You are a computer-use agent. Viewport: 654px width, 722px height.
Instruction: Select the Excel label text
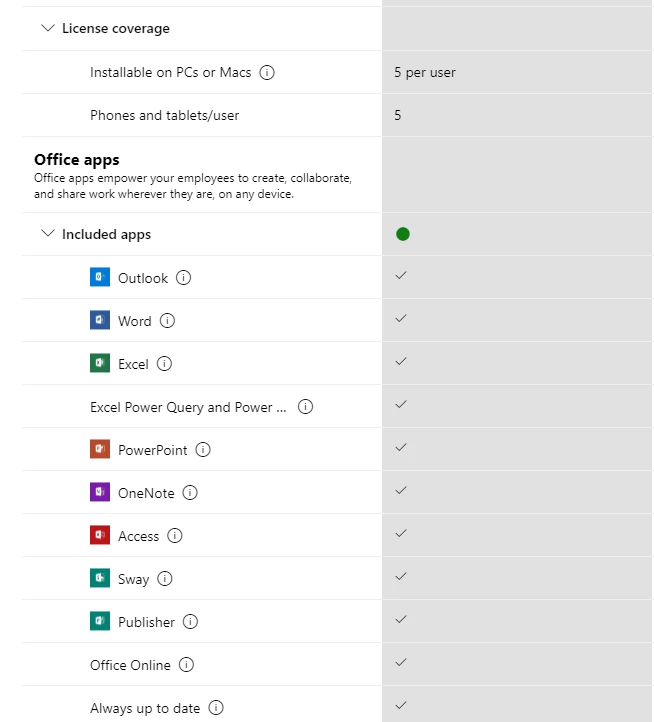coord(133,364)
